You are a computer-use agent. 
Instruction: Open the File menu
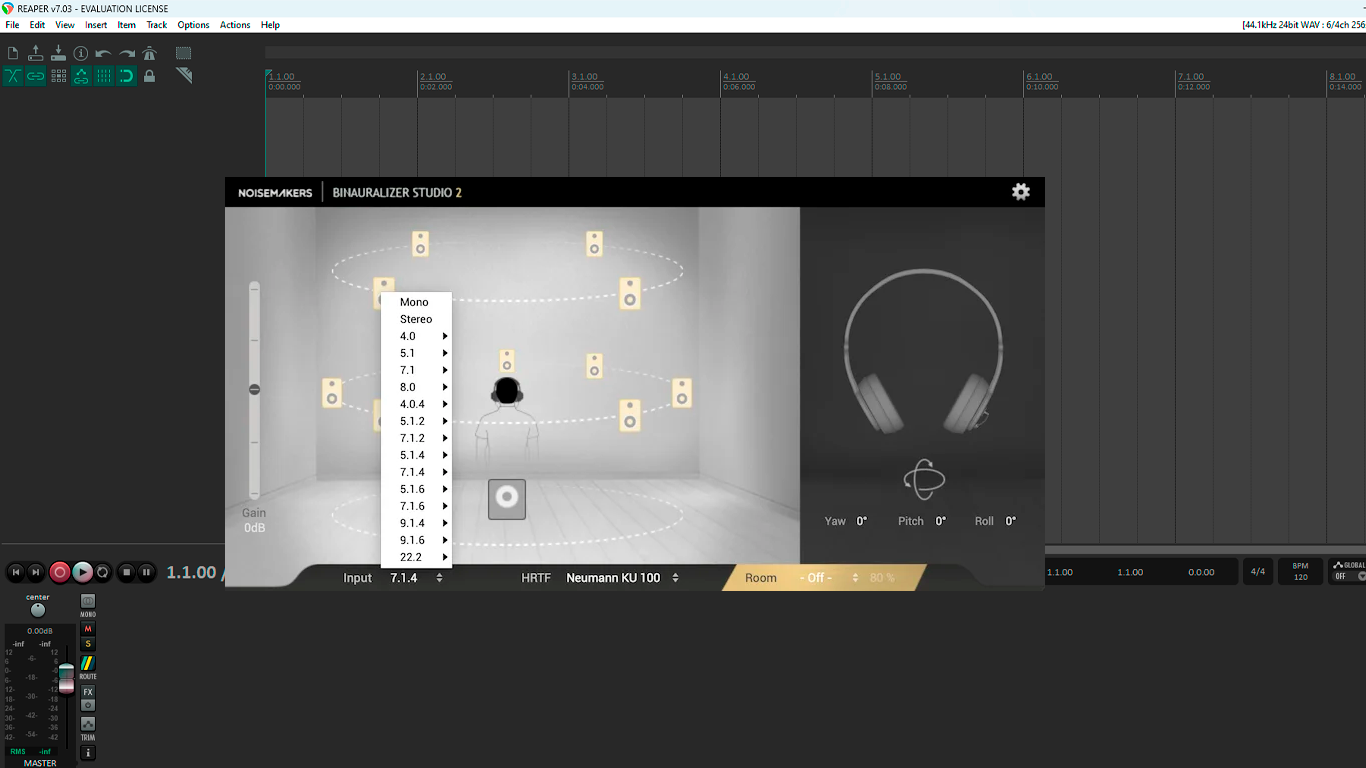(x=12, y=25)
